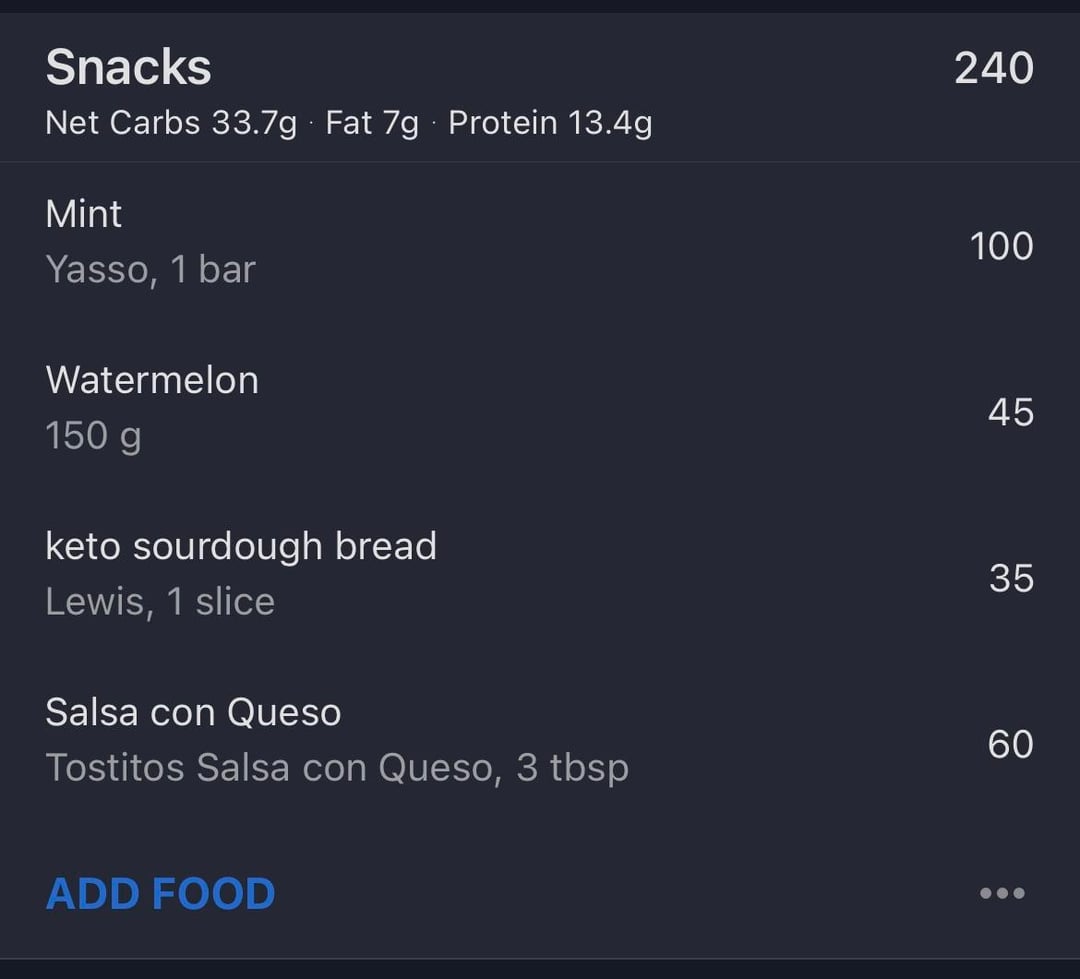Viewport: 1080px width, 979px height.
Task: Tap the ADD FOOD button
Action: click(160, 893)
